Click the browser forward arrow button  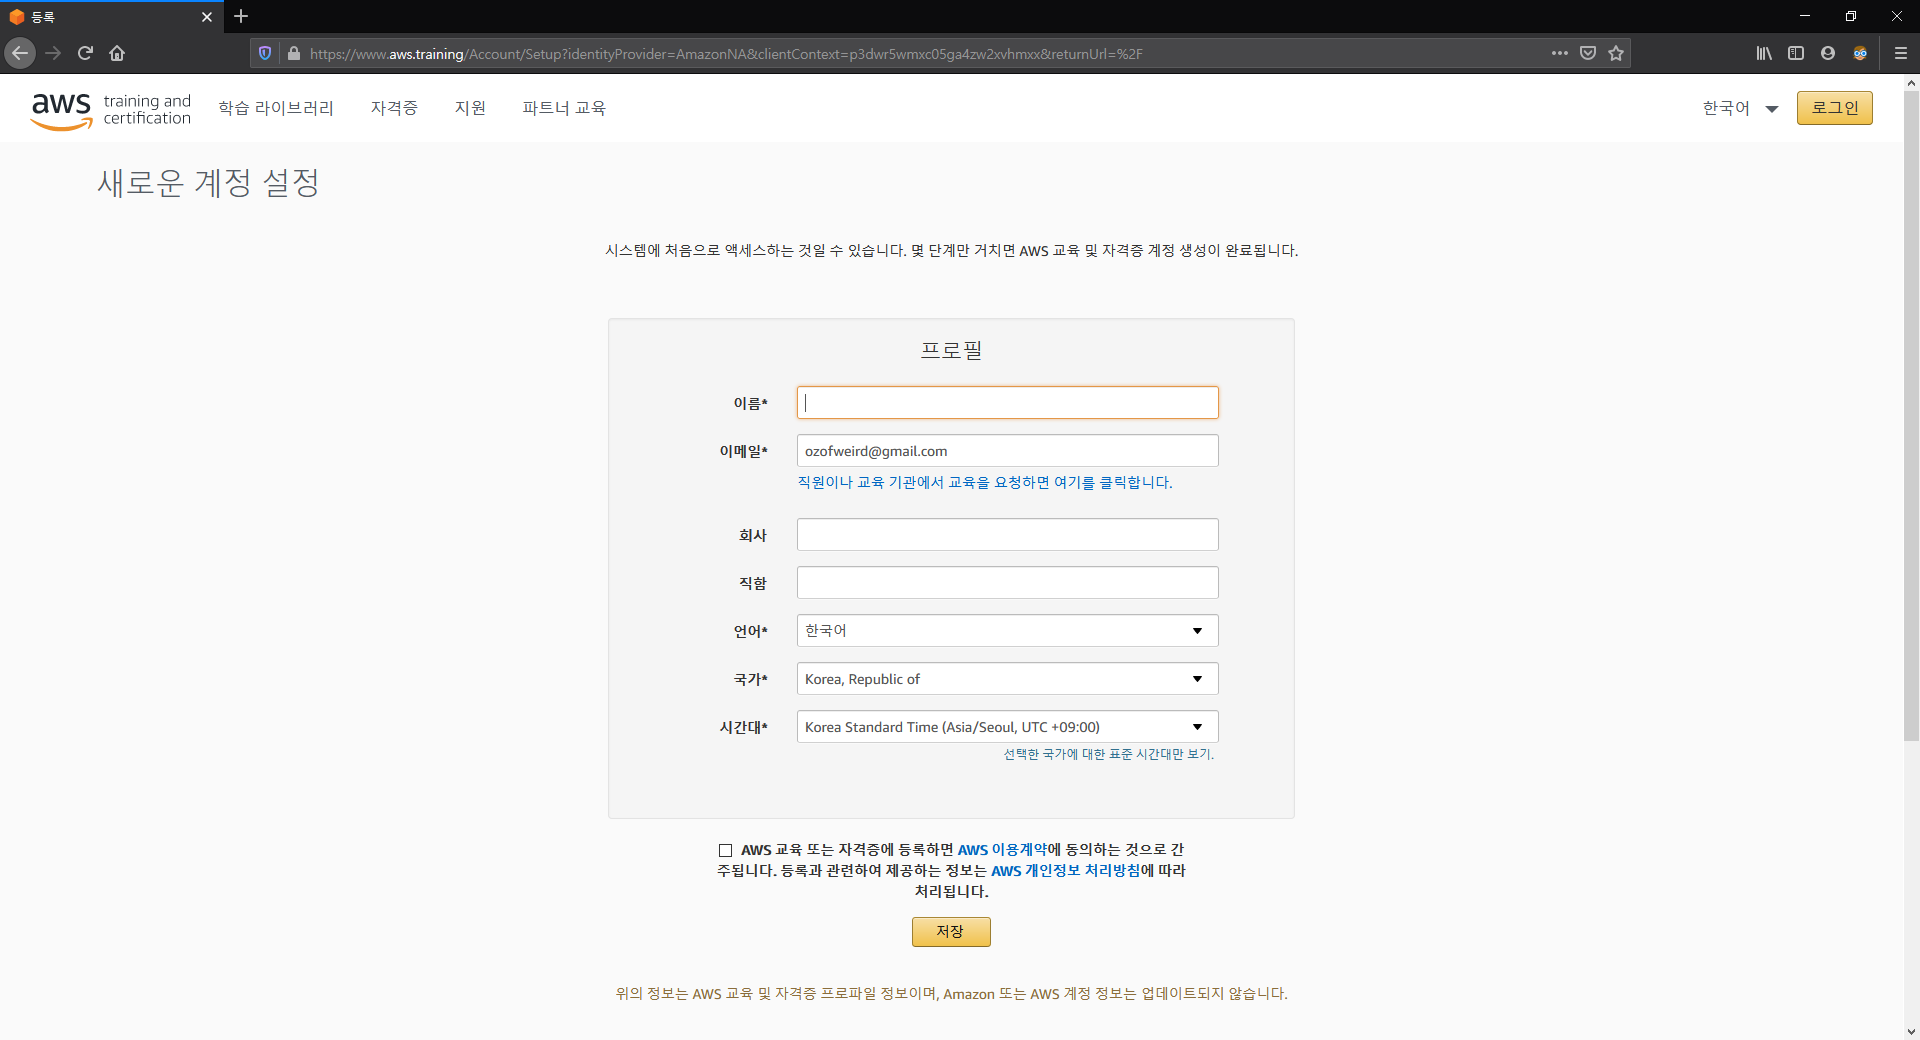pyautogui.click(x=53, y=53)
